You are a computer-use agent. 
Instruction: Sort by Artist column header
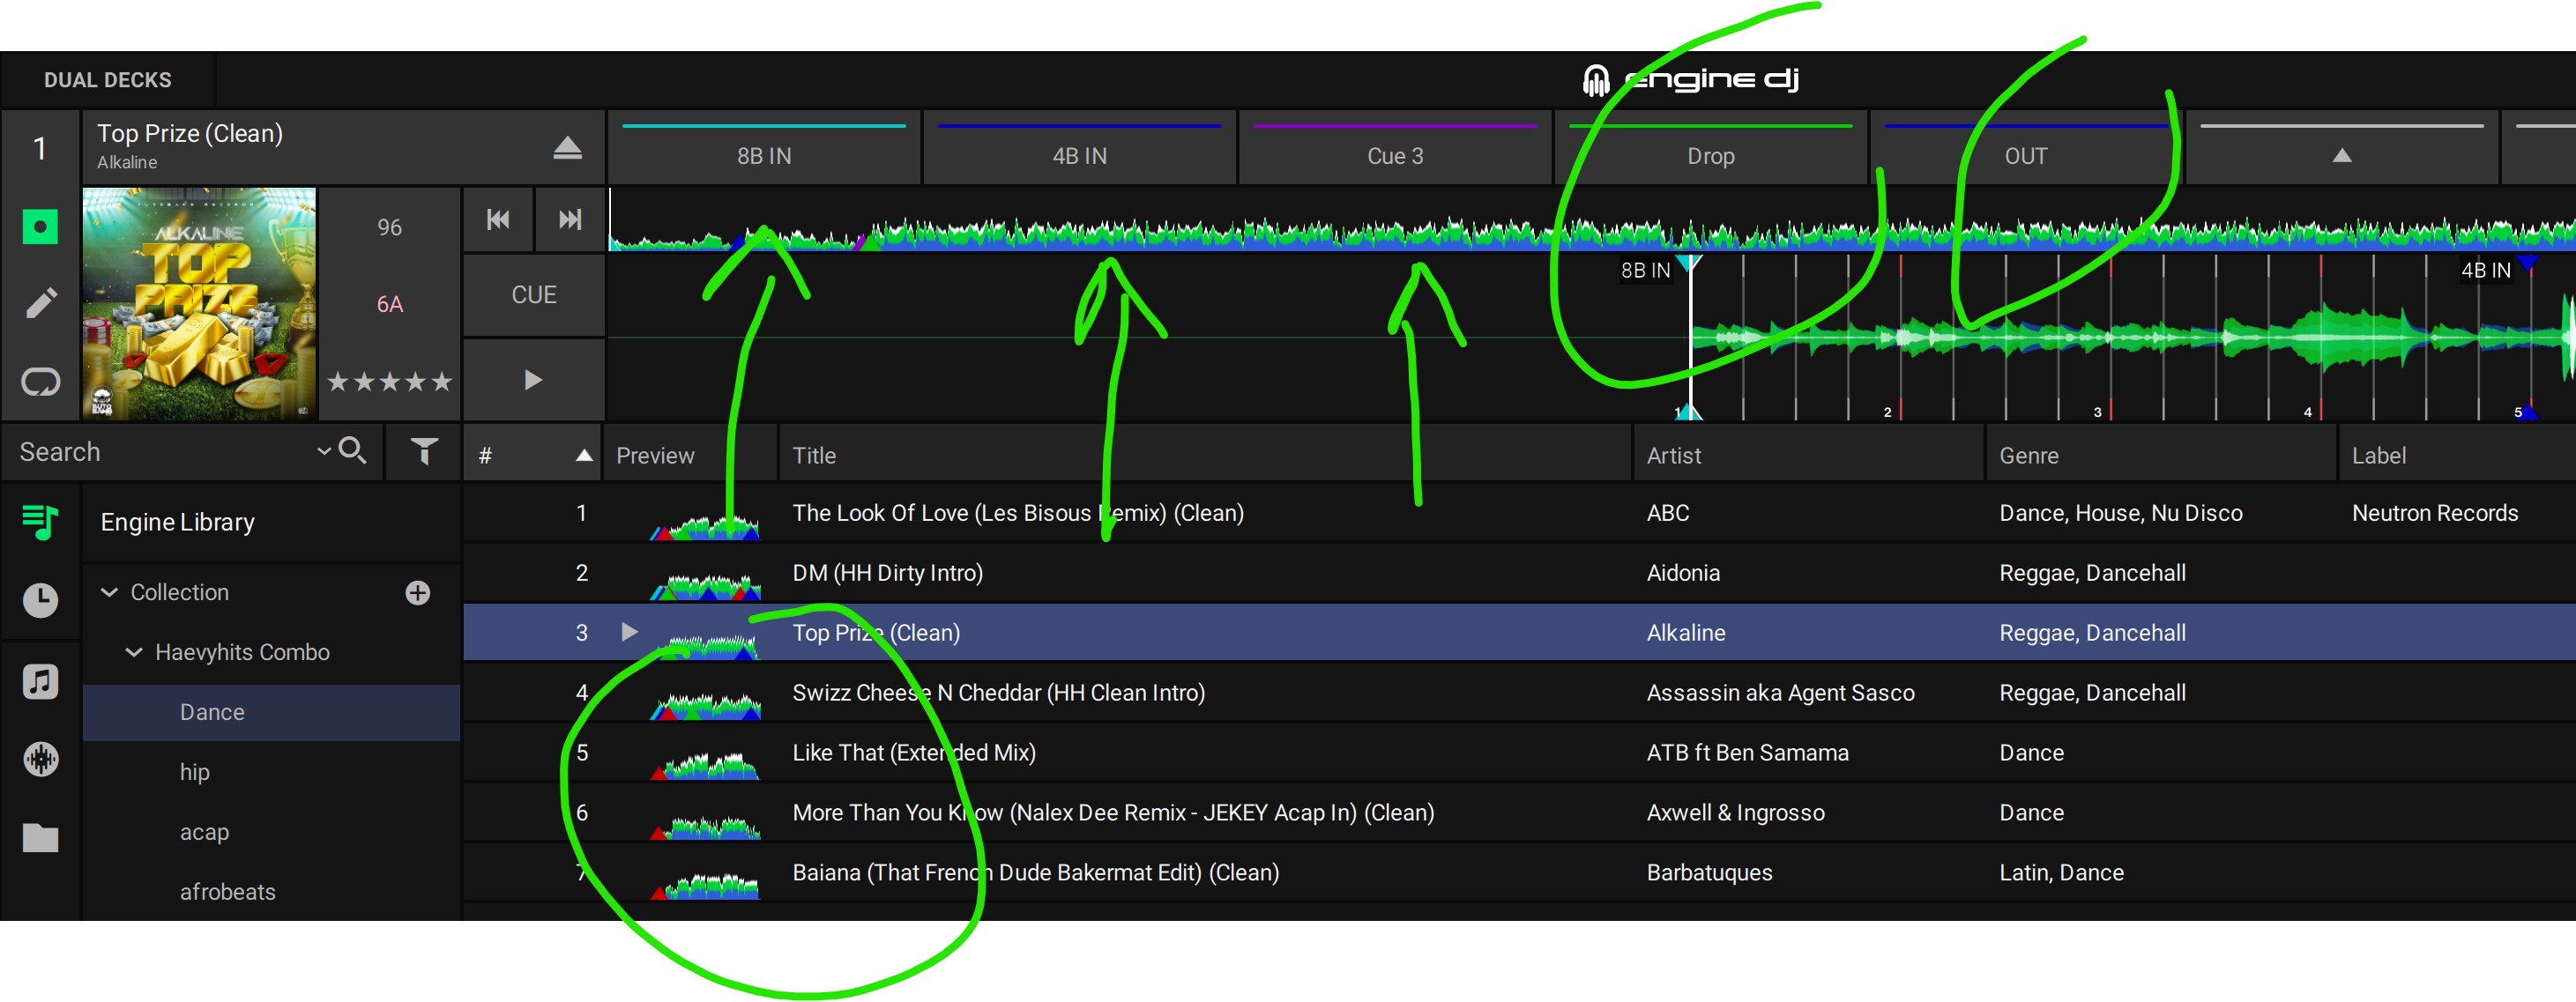click(1808, 455)
